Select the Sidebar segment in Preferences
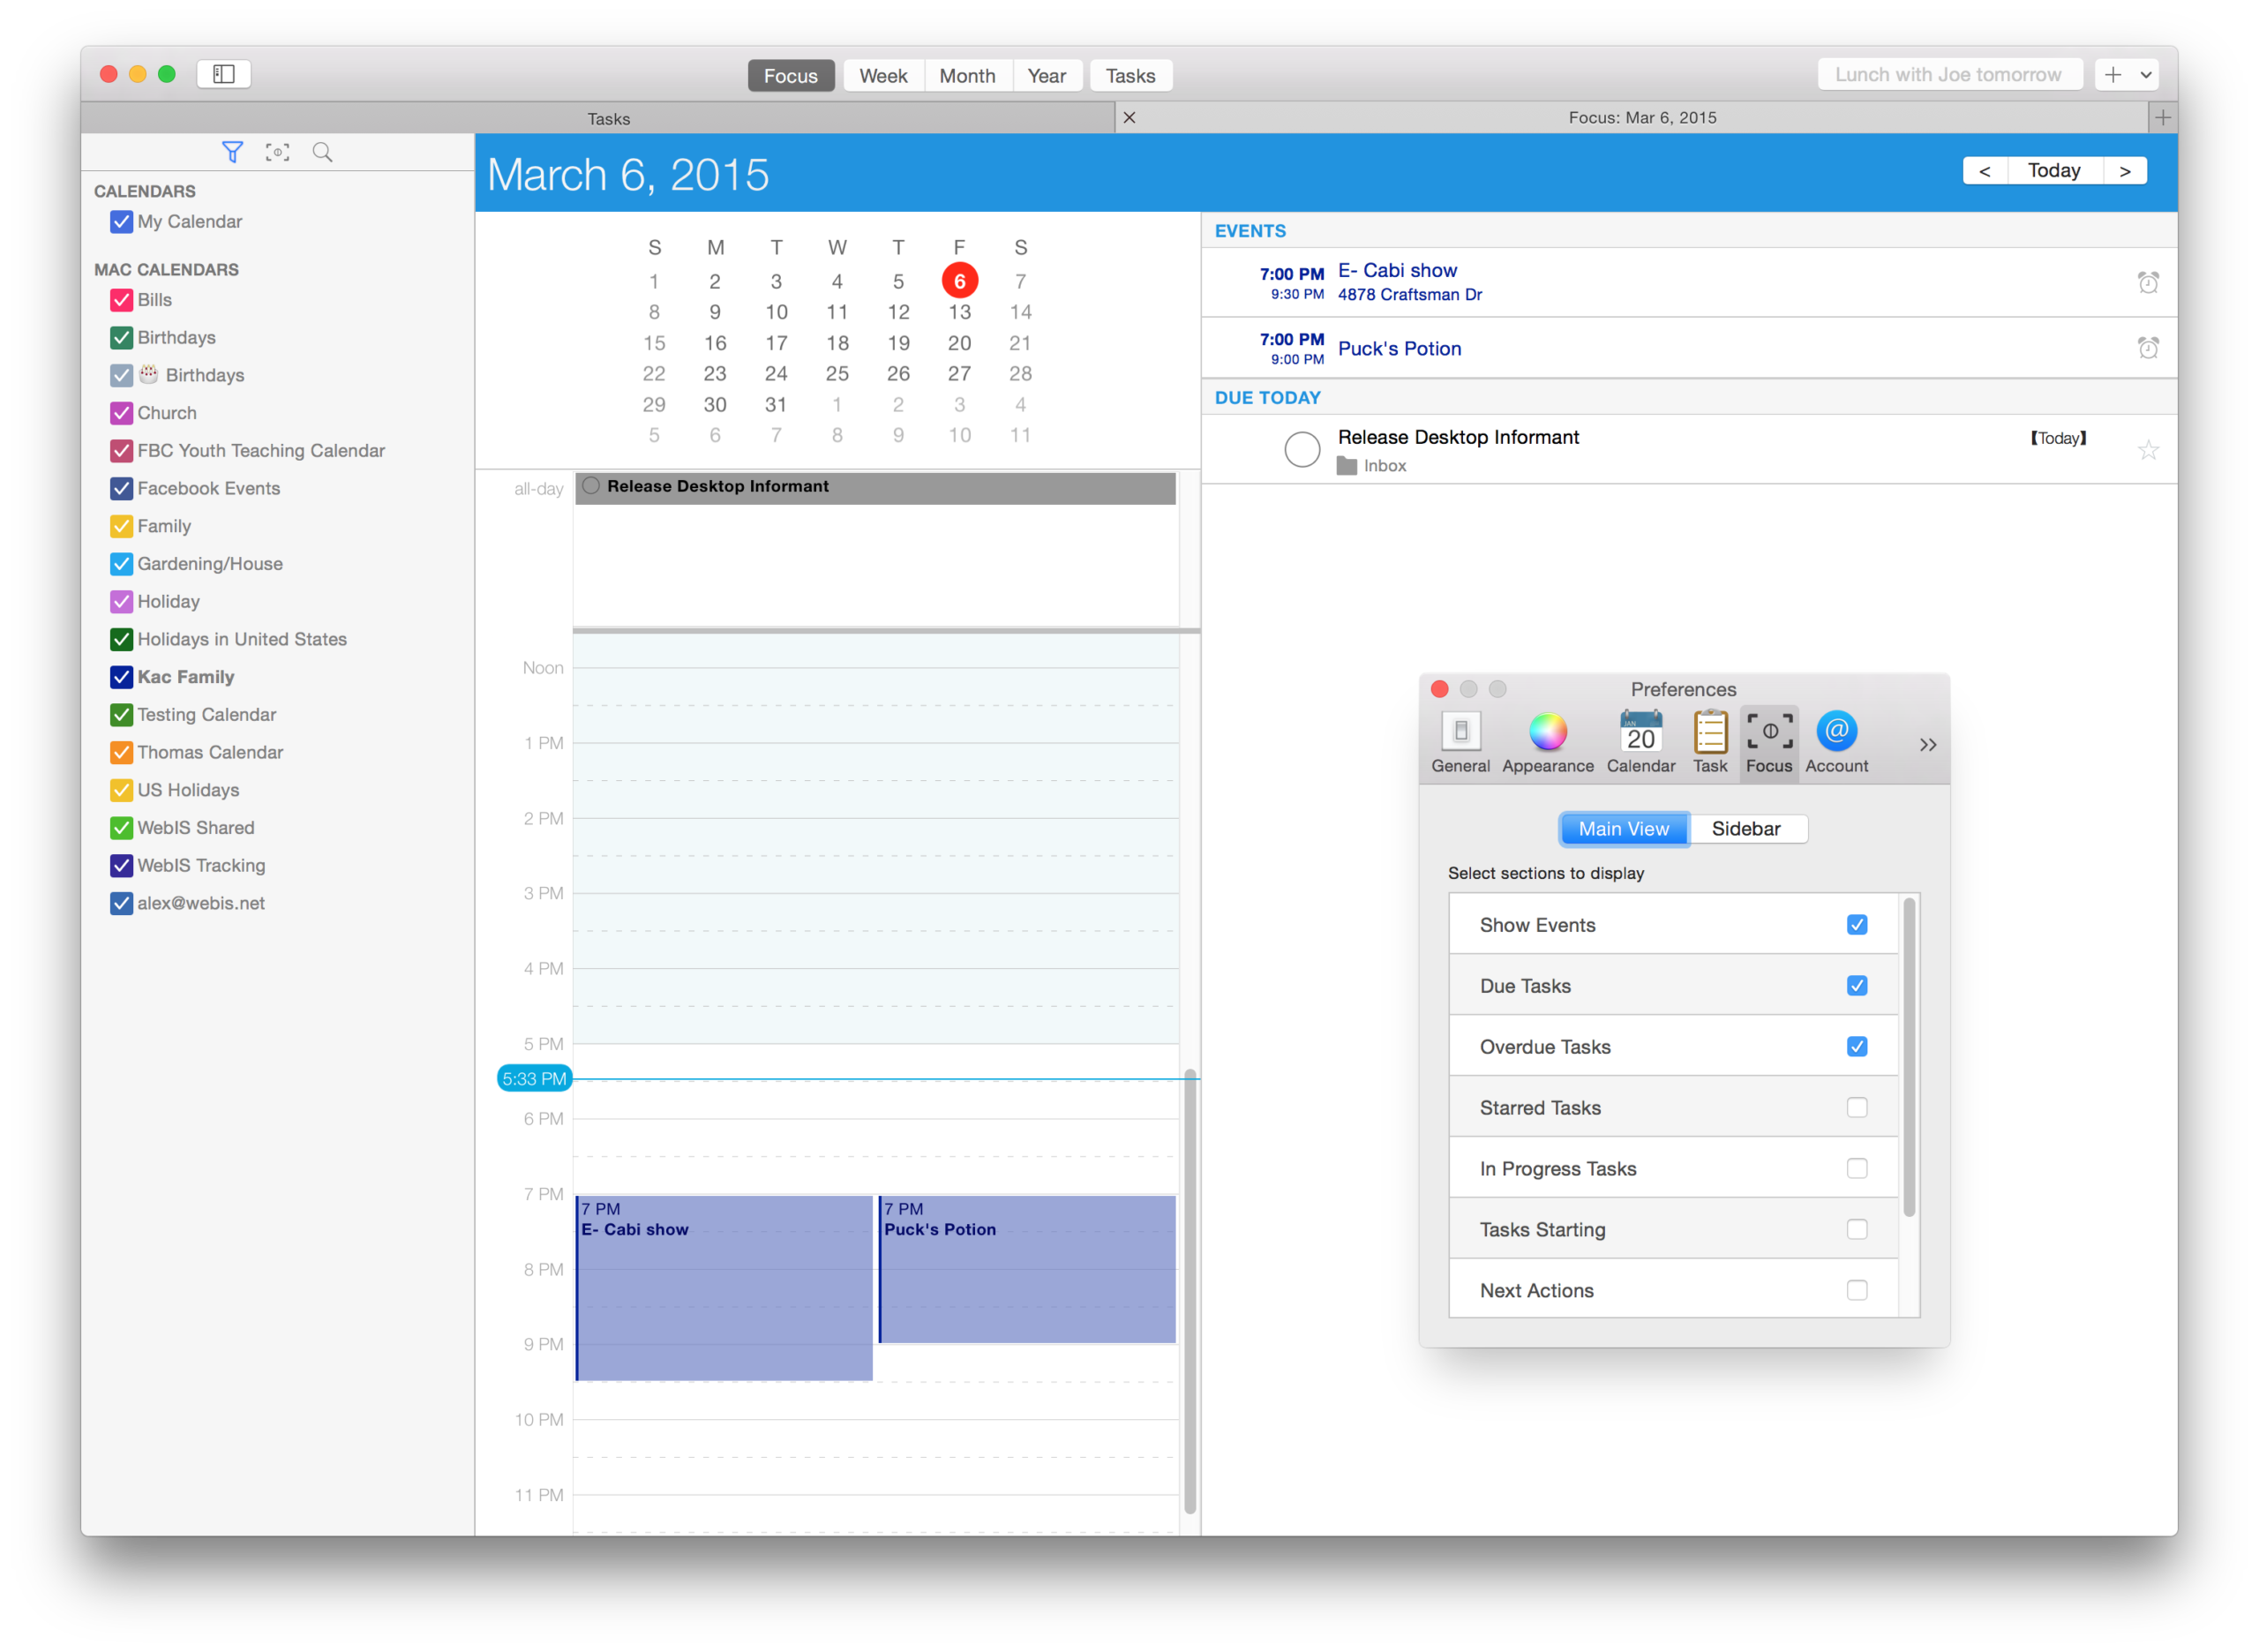The height and width of the screenshot is (1652, 2259). point(1745,829)
